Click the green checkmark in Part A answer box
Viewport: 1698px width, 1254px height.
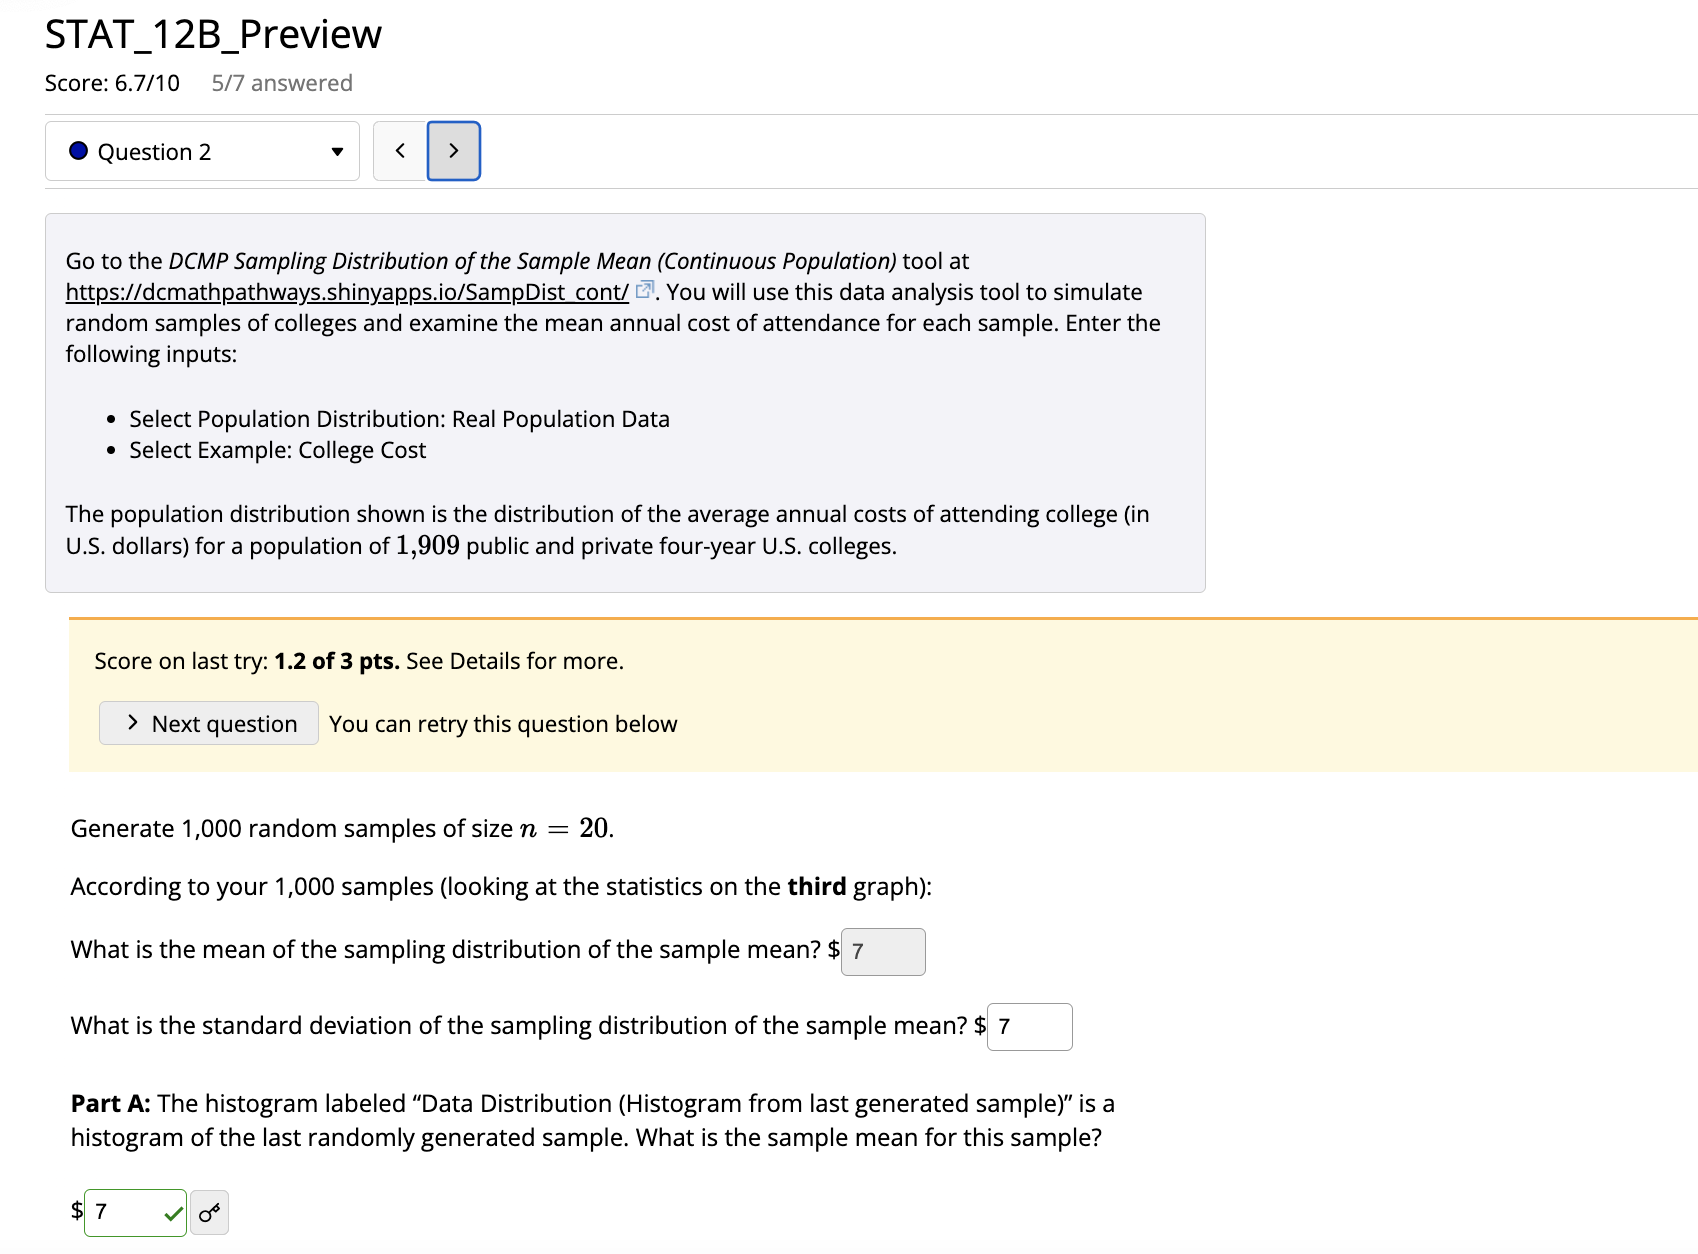[x=172, y=1212]
